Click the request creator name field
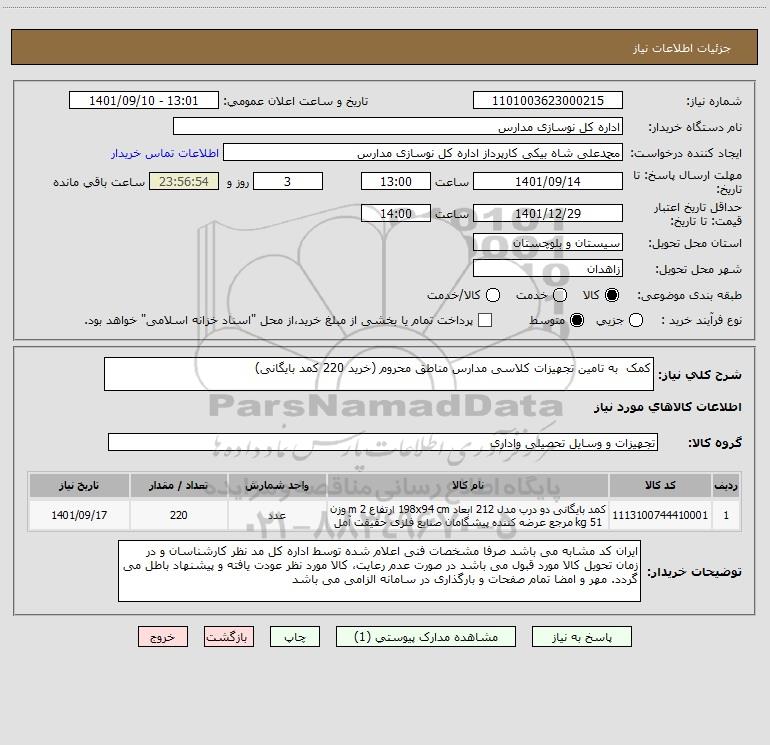The image size is (770, 745). click(423, 152)
